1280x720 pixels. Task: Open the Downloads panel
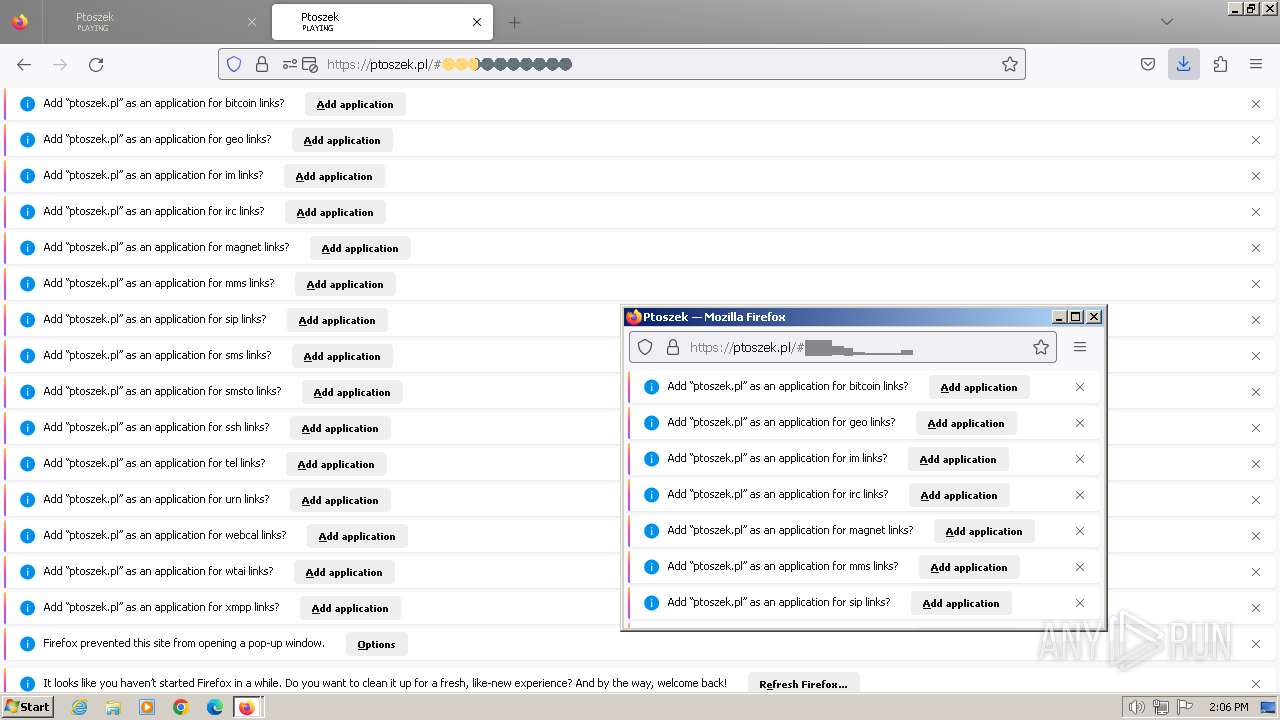click(1184, 64)
